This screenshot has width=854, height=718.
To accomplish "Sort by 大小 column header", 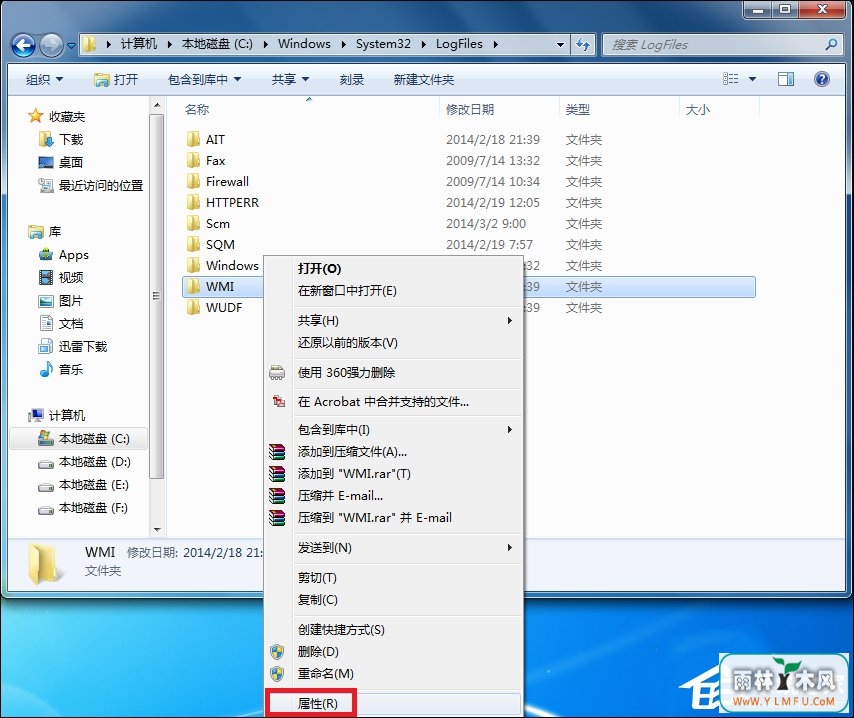I will pyautogui.click(x=697, y=109).
